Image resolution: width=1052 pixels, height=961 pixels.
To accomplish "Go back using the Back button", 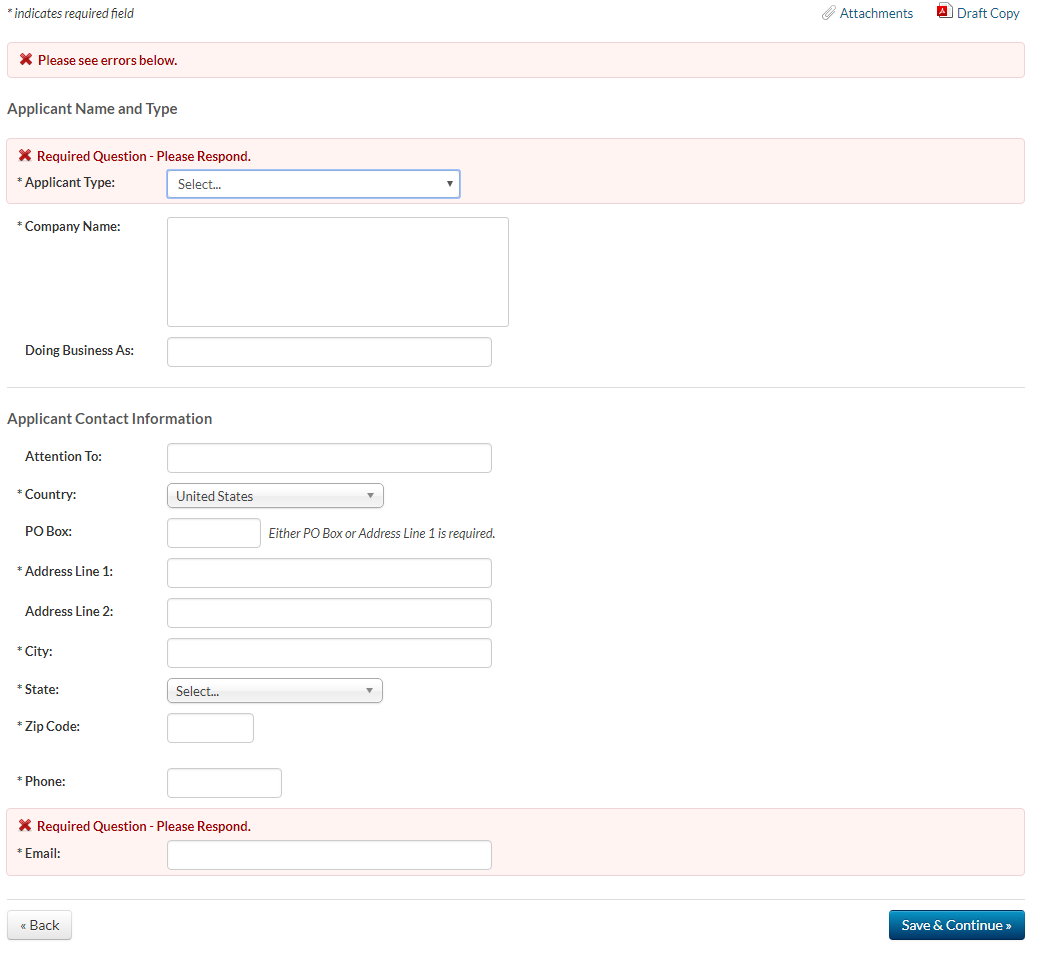I will tap(40, 925).
